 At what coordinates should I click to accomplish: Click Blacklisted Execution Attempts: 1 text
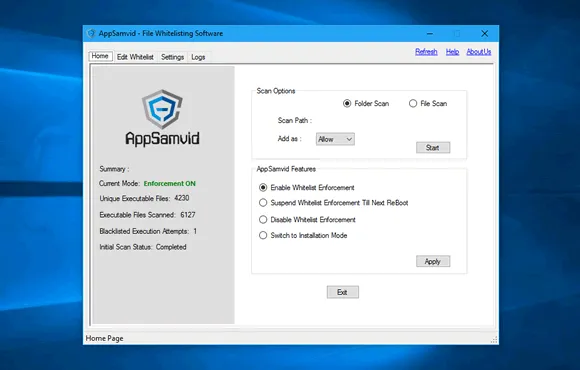pos(148,231)
